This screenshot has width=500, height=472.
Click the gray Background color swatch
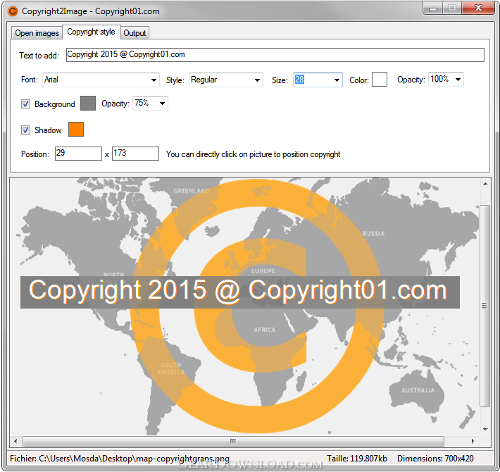tap(88, 104)
